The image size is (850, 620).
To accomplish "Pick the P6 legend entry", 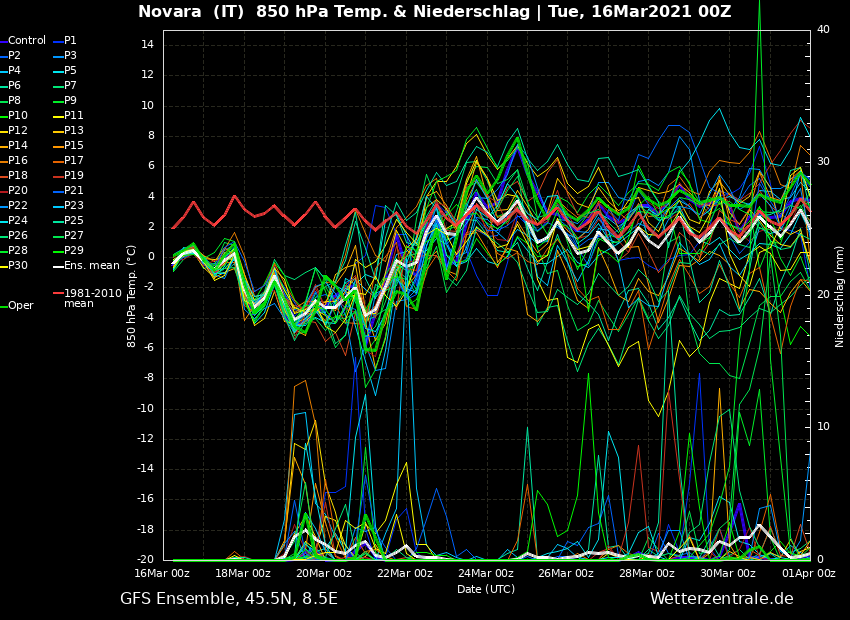I will coord(11,86).
